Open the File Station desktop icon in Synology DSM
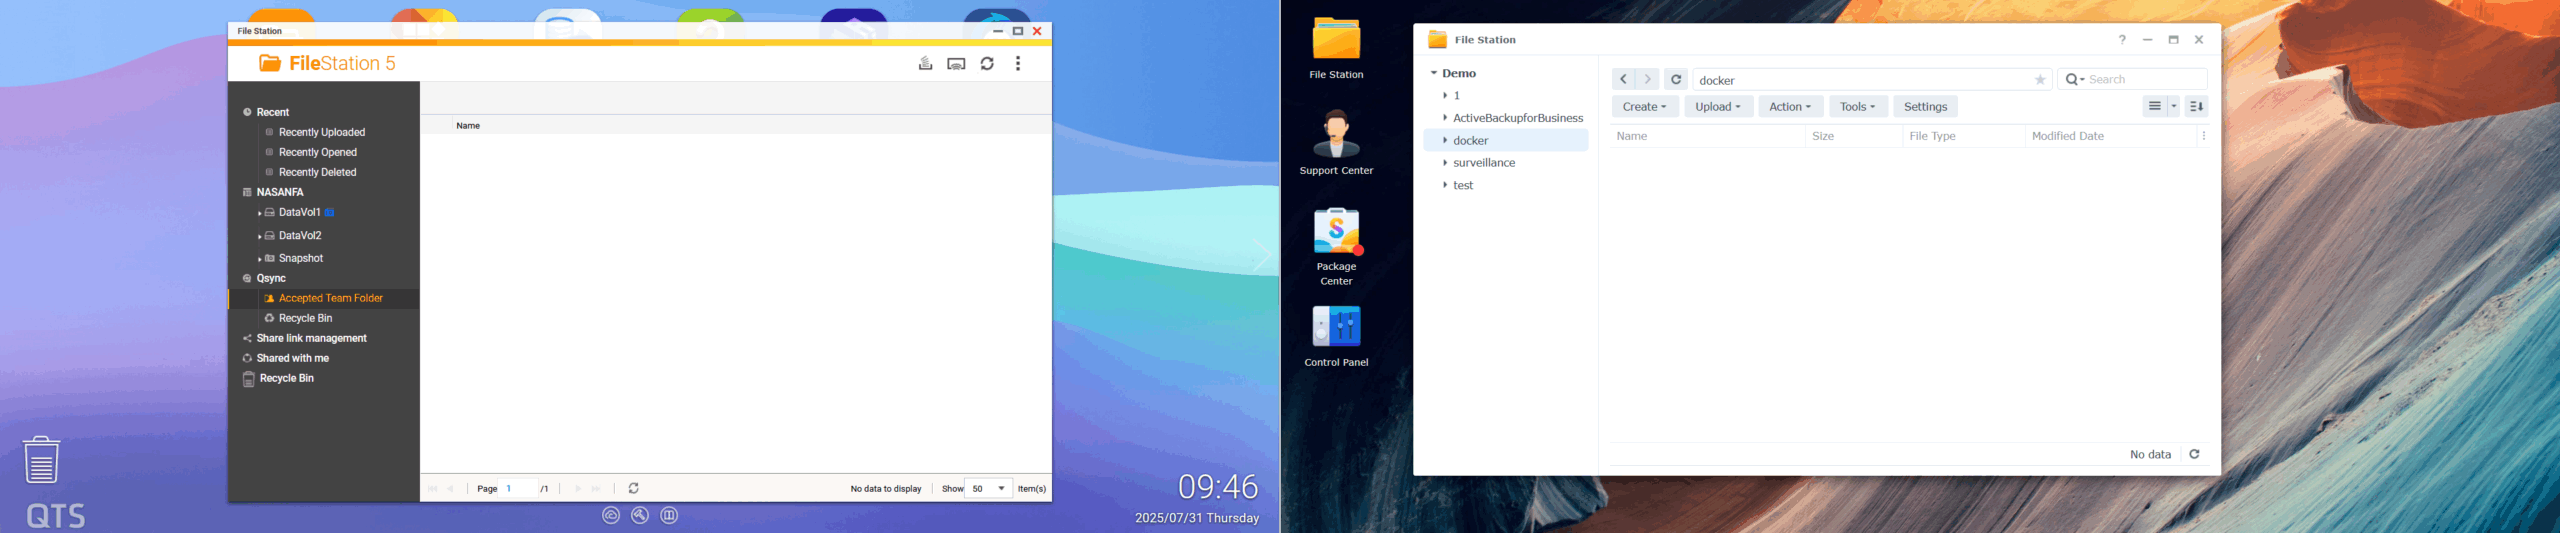Viewport: 2560px width, 533px height. pyautogui.click(x=1336, y=47)
